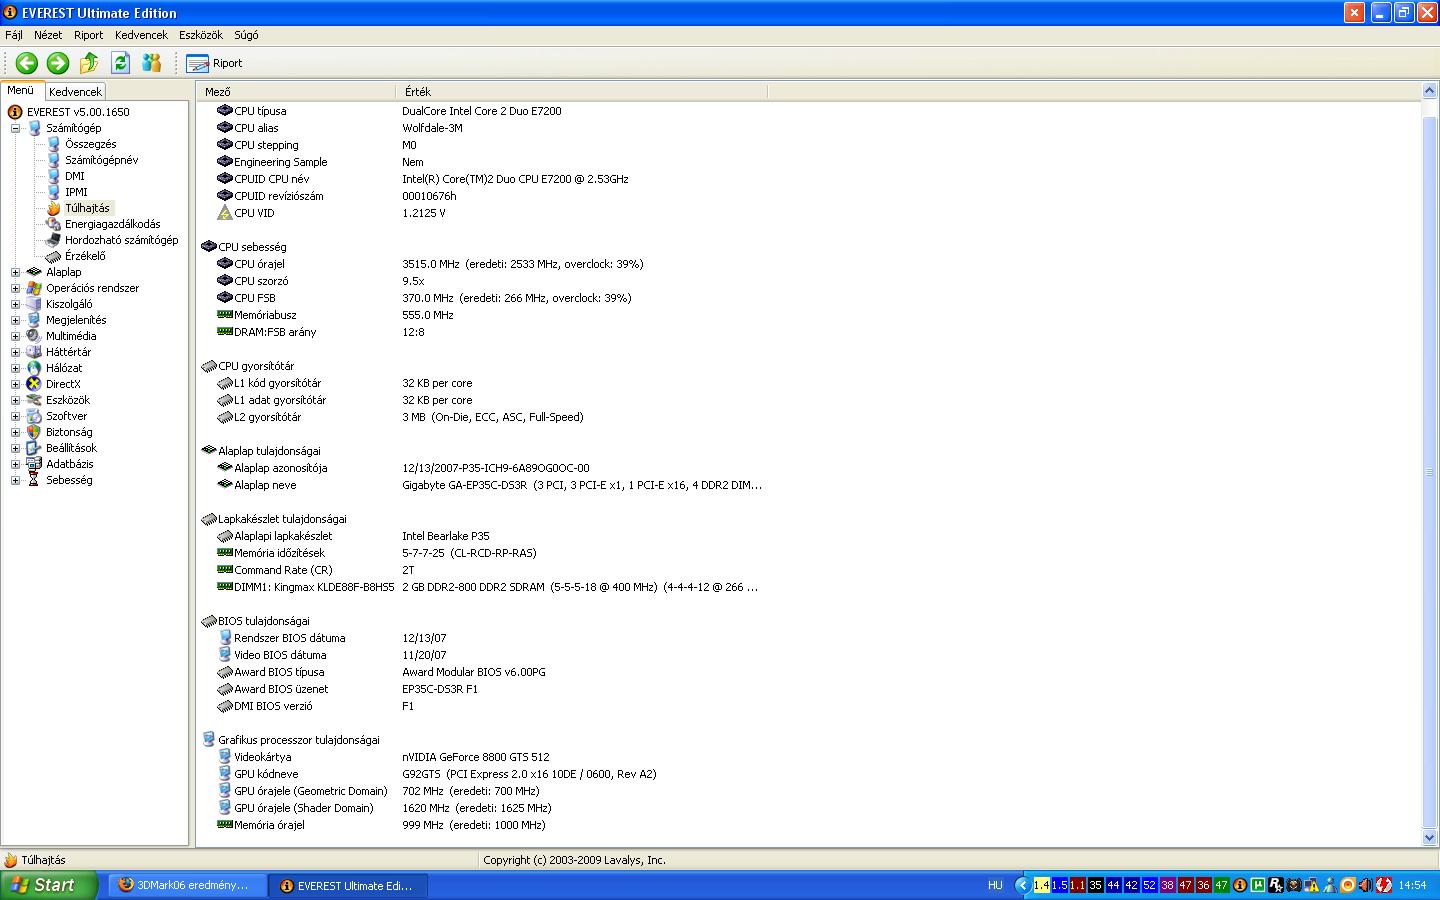Select the CPU típusa row

tap(482, 111)
